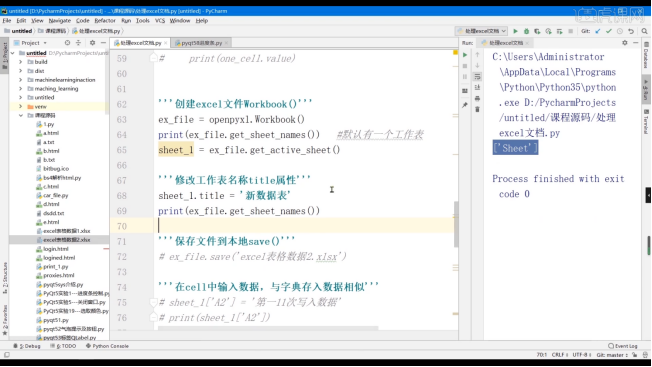Run with coverage from the main toolbar
Screen dimensions: 652x367
coord(537,31)
